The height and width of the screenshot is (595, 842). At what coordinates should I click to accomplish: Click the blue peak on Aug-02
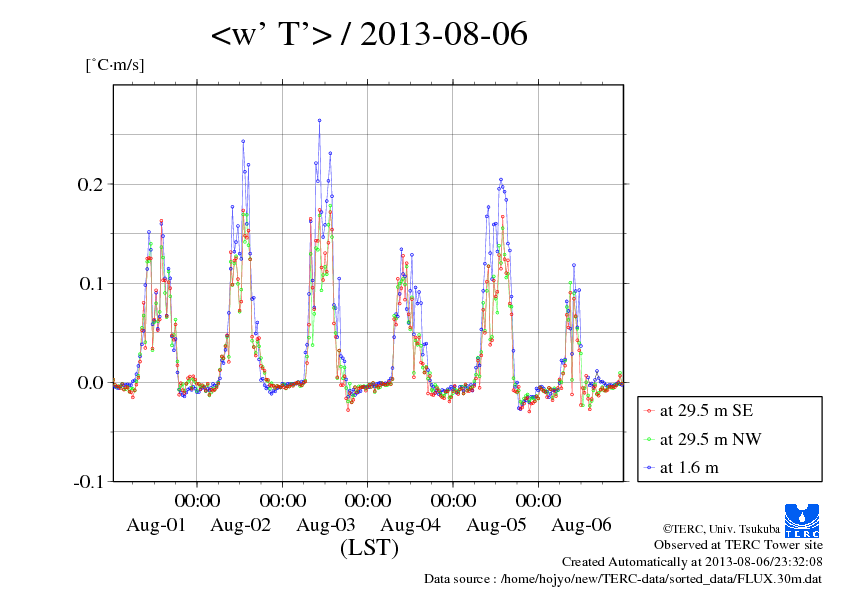[243, 141]
